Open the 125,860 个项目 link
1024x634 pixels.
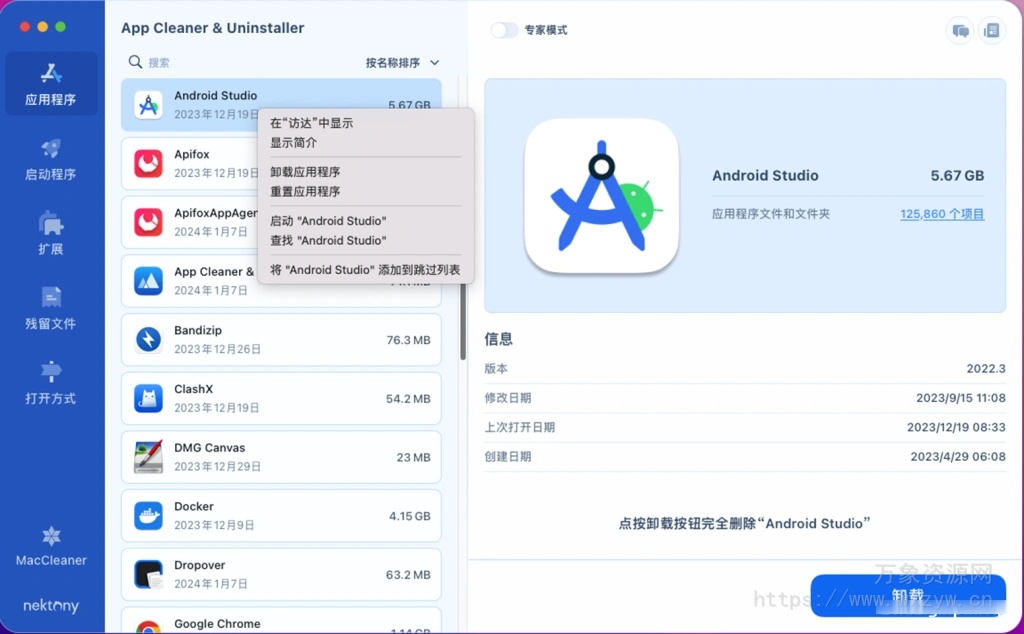(942, 214)
